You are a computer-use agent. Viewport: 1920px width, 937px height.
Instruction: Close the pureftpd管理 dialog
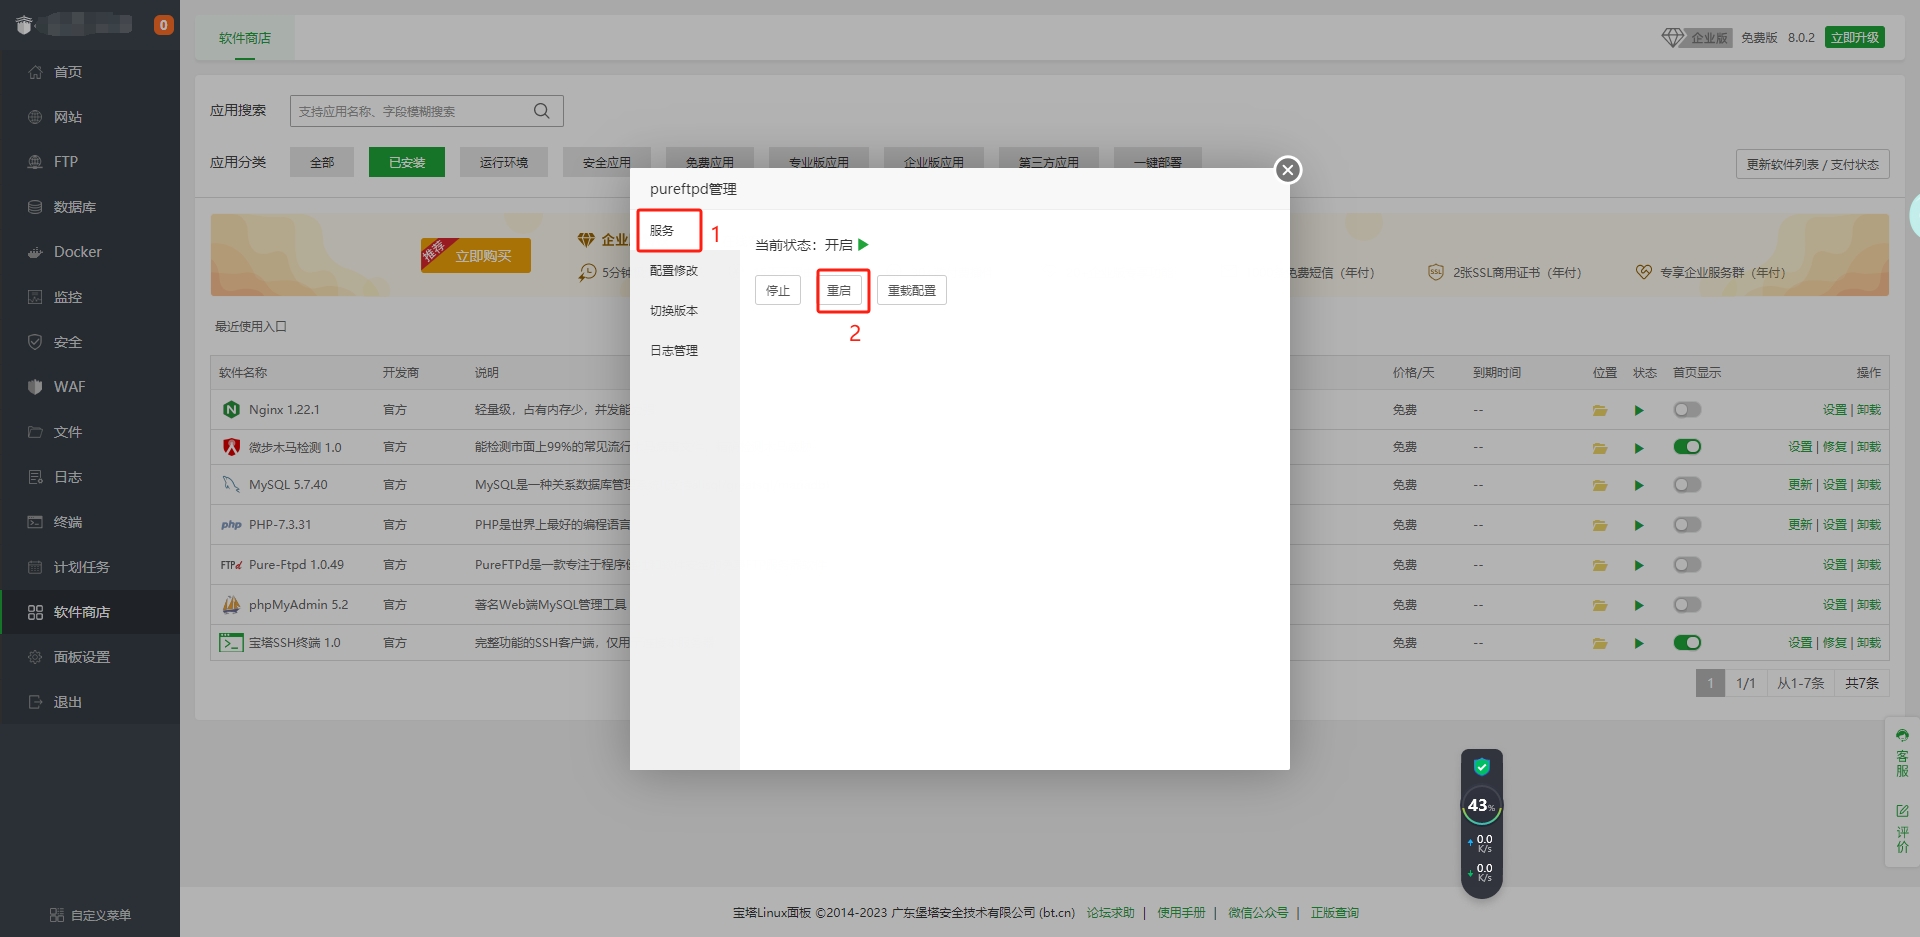[x=1288, y=170]
